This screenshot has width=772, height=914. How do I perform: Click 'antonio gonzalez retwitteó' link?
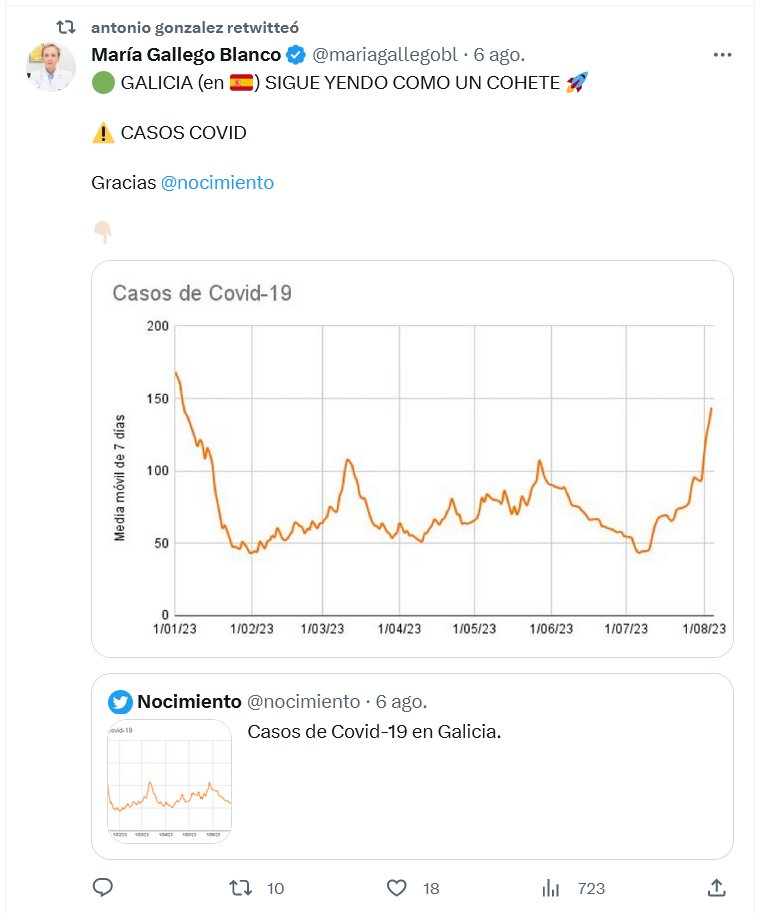click(x=194, y=27)
